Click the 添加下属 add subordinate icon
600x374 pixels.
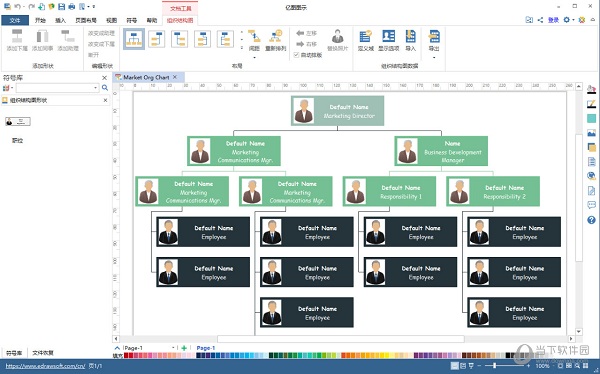click(17, 36)
